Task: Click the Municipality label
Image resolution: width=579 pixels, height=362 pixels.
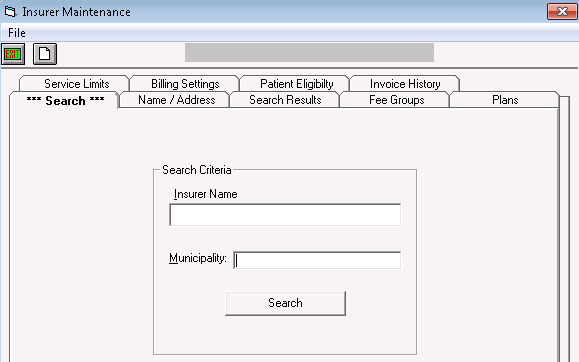Action: coord(198,258)
